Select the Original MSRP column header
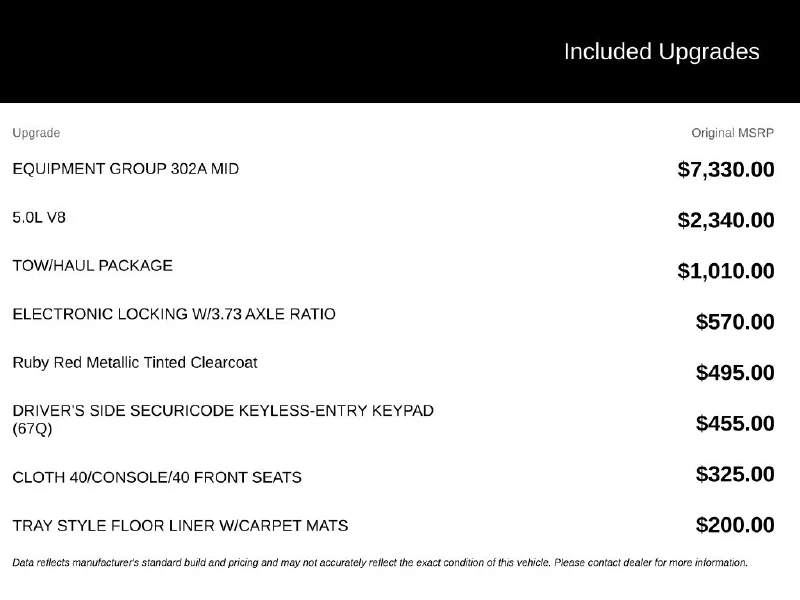Viewport: 800px width, 600px height. pos(733,133)
